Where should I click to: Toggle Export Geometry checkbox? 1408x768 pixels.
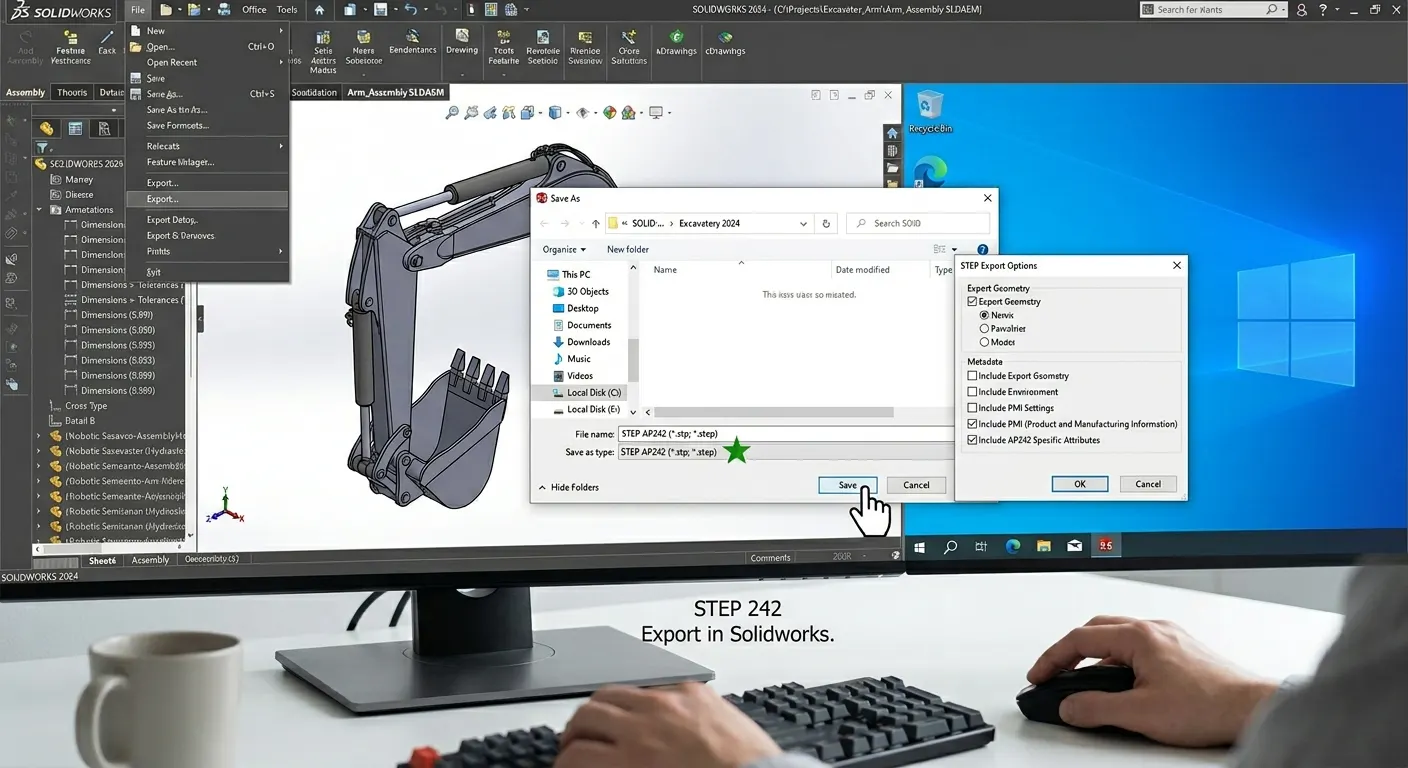[972, 301]
